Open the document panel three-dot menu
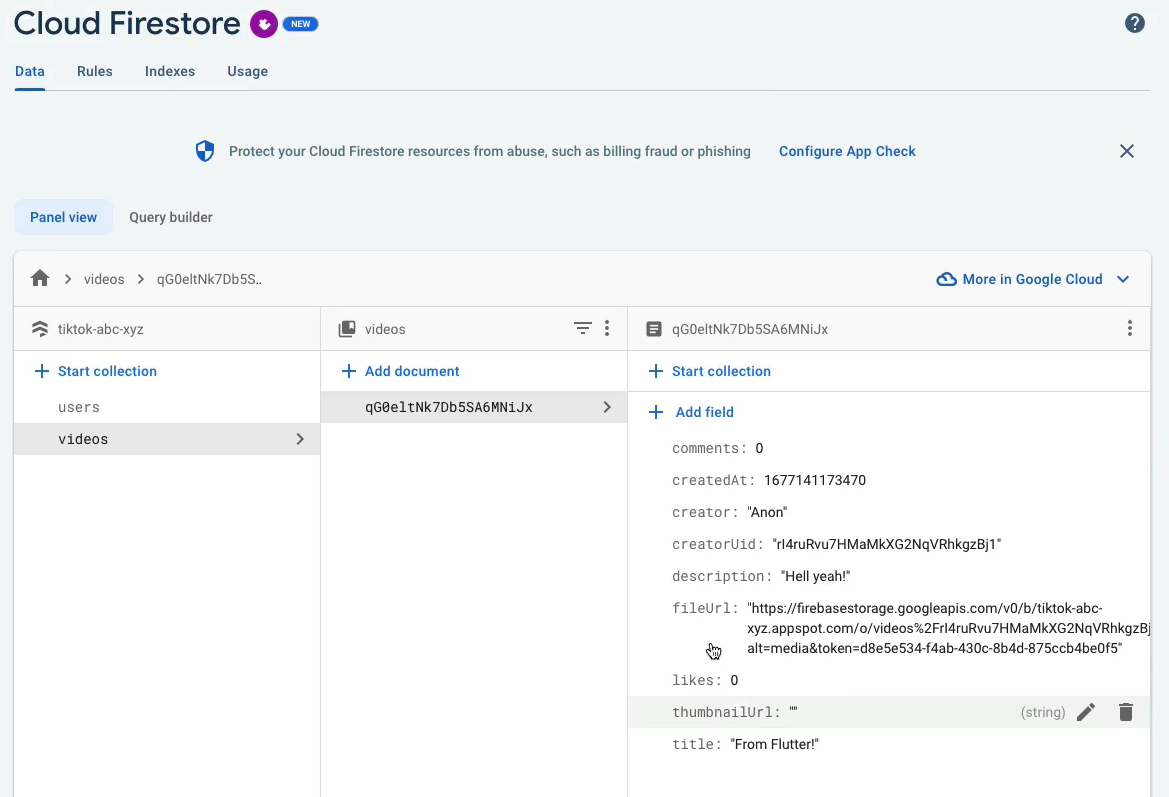1169x797 pixels. (x=1129, y=328)
